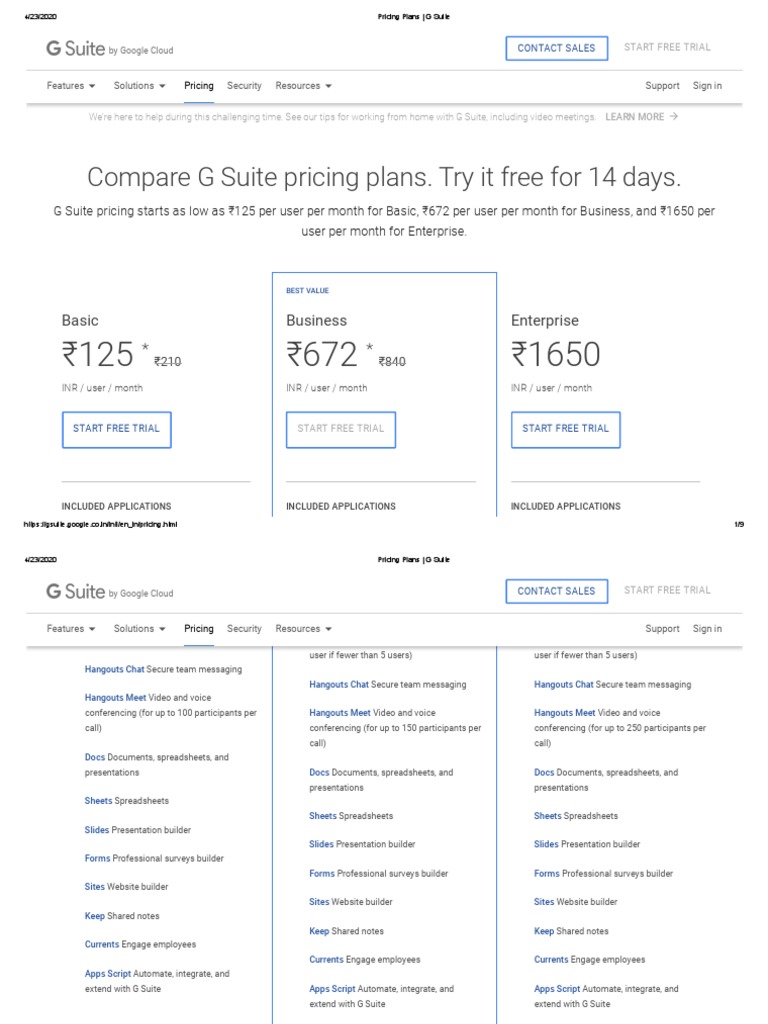Click the Docs link in Enterprise column

pos(544,773)
